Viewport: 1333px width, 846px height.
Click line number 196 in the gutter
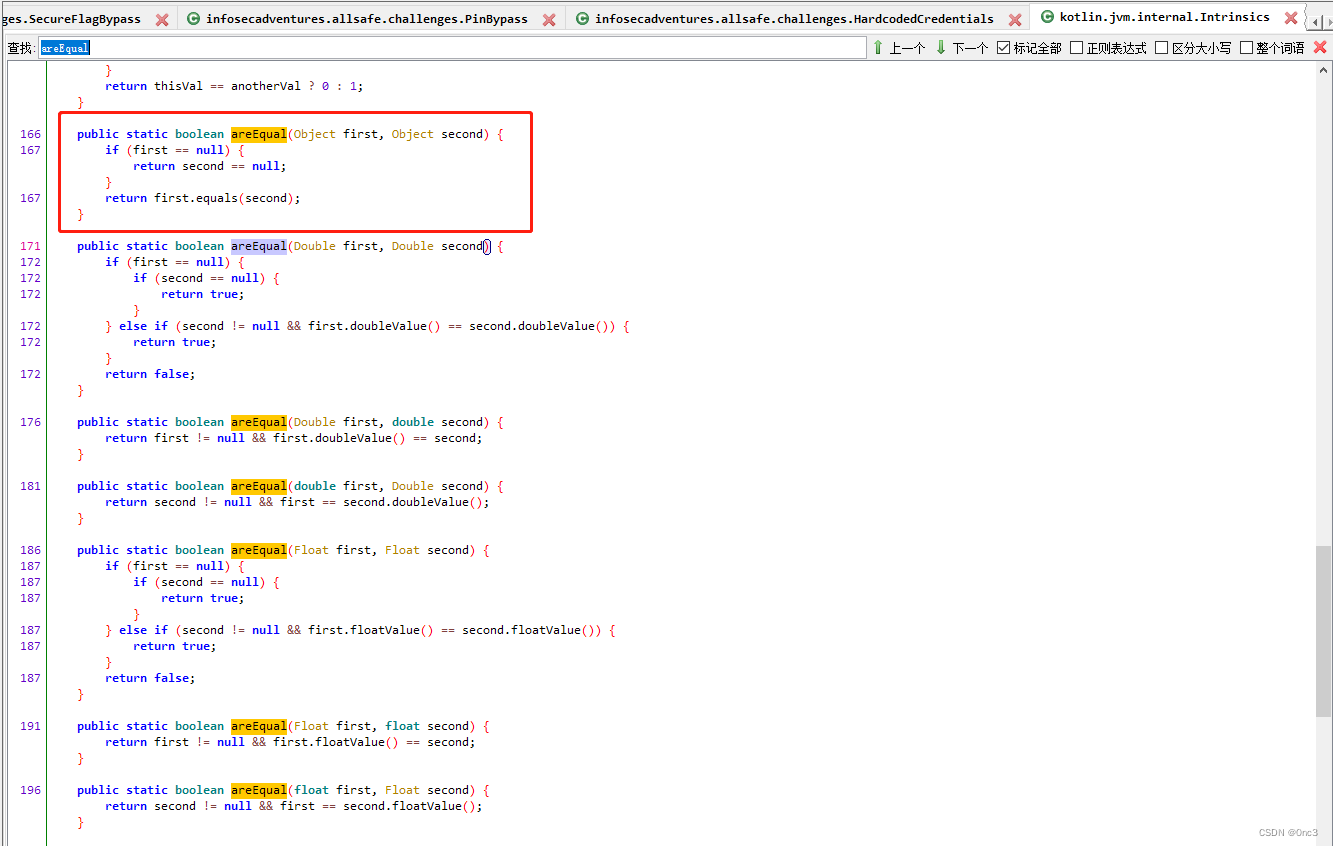point(30,790)
